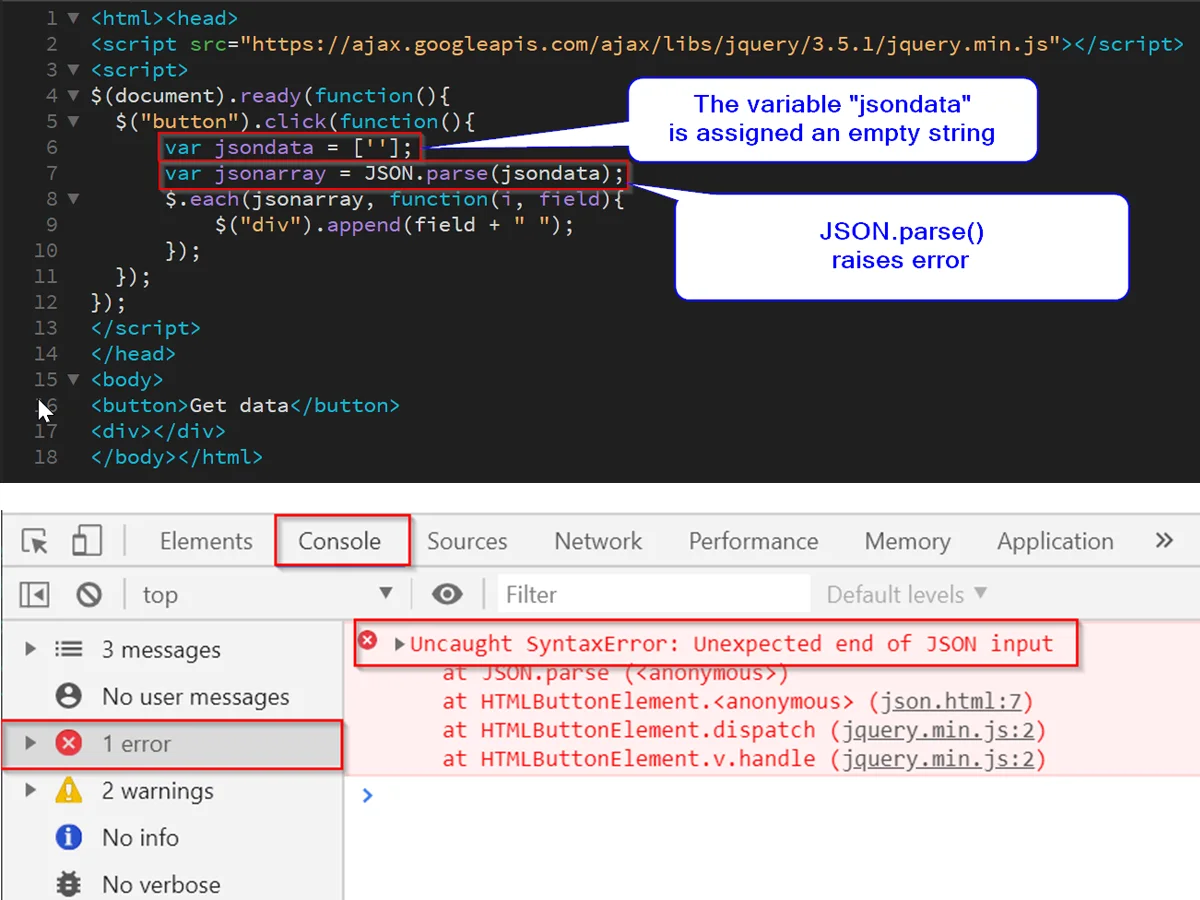
Task: Collapse the body fold arrow on line 15
Action: click(x=73, y=380)
